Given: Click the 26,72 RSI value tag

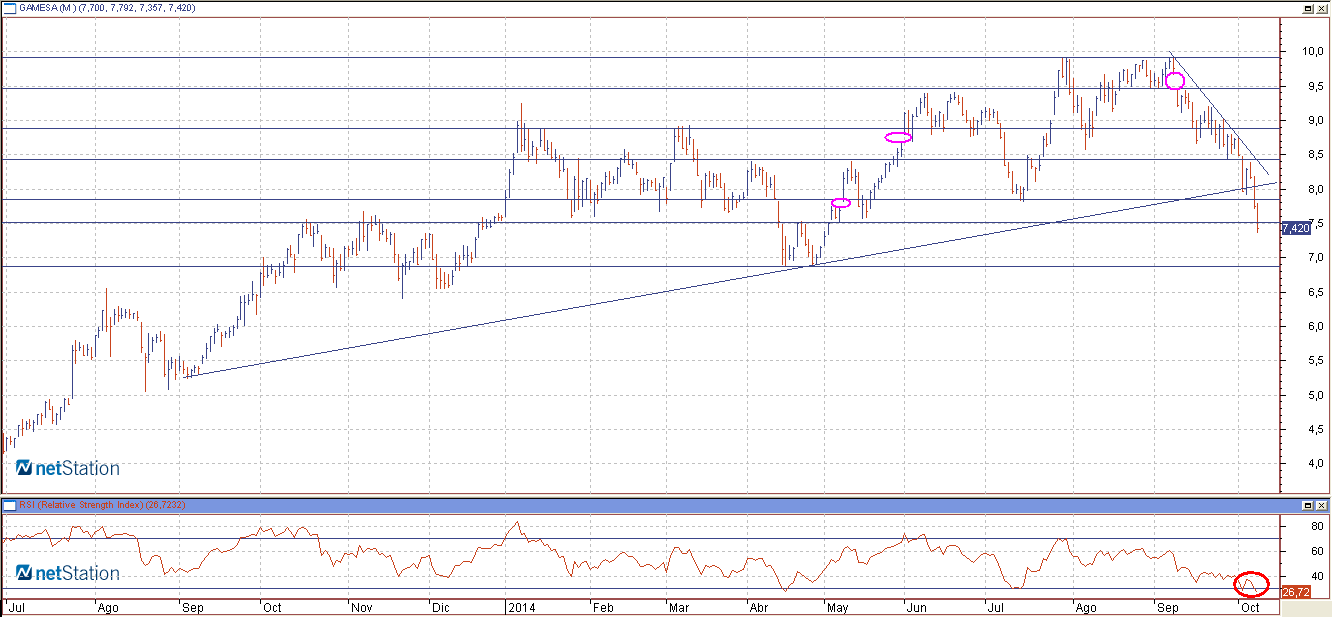Looking at the screenshot, I should (1295, 593).
